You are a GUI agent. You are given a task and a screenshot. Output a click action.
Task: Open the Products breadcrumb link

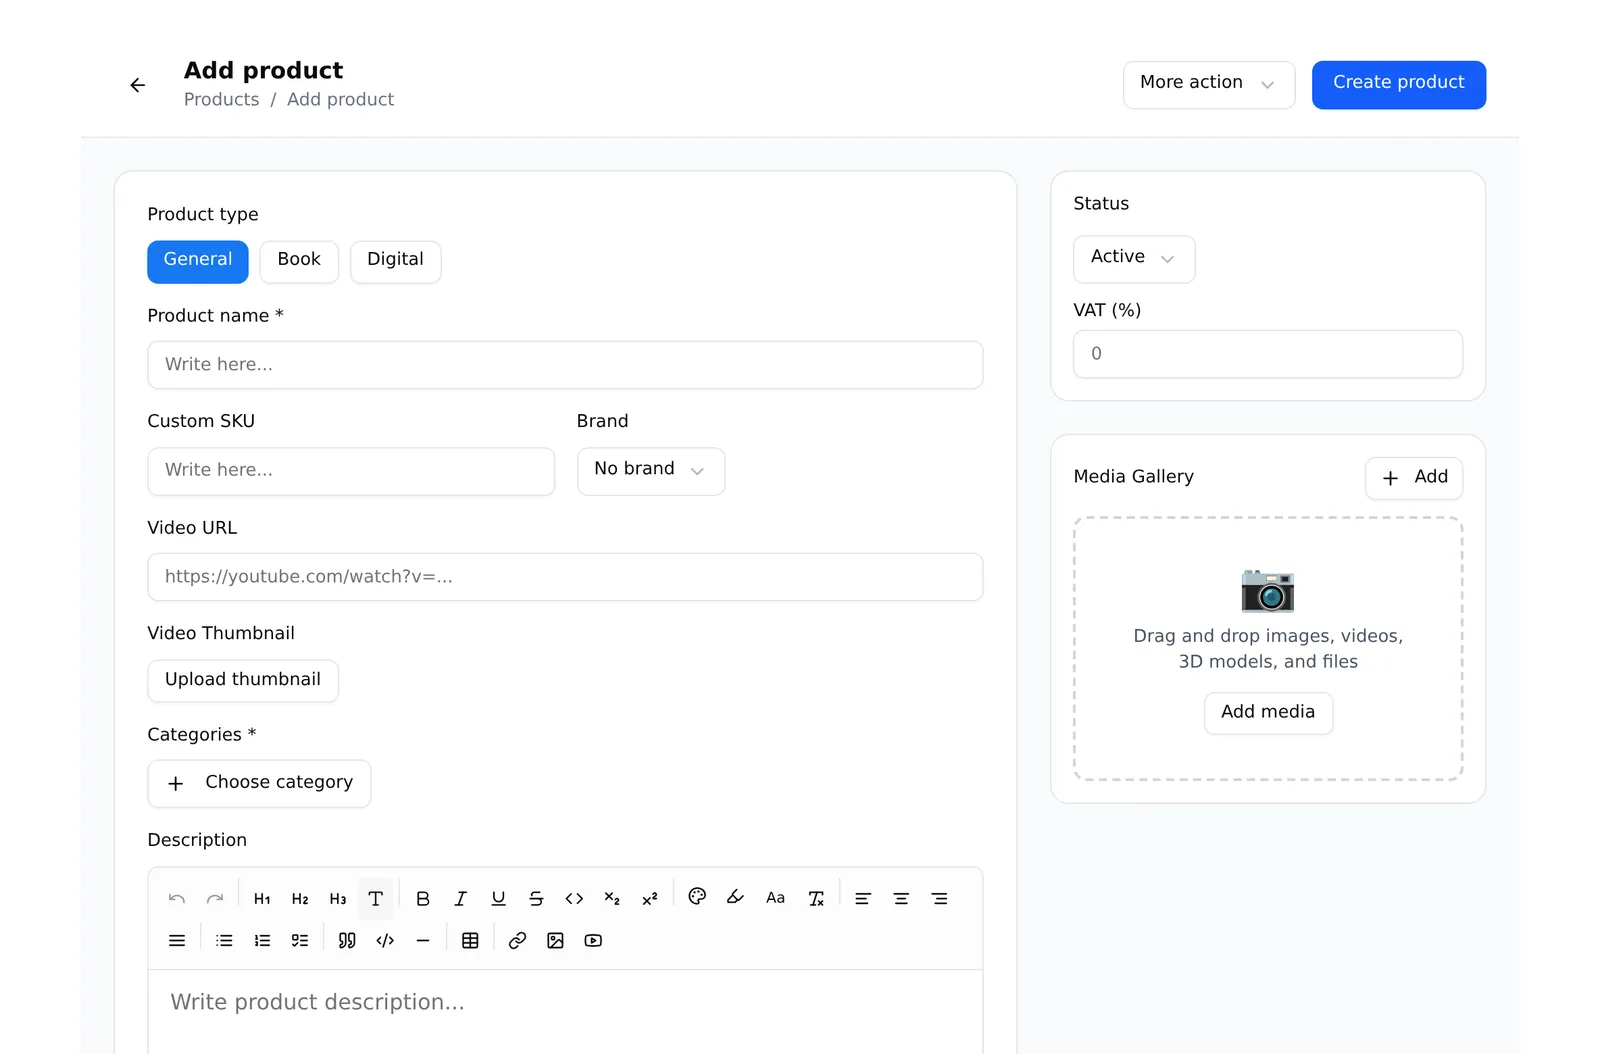coord(221,100)
